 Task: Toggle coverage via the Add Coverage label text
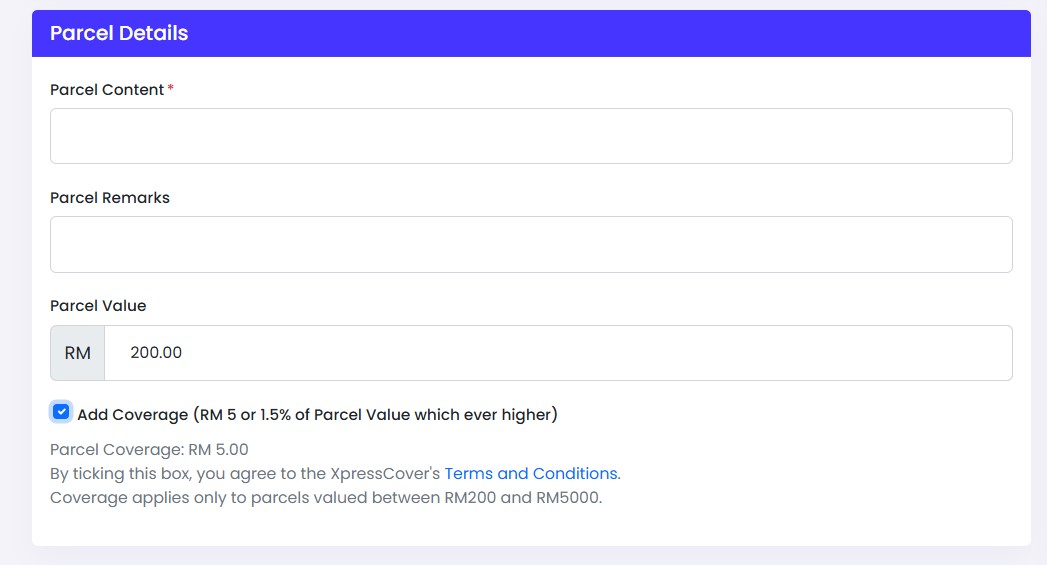tap(317, 415)
